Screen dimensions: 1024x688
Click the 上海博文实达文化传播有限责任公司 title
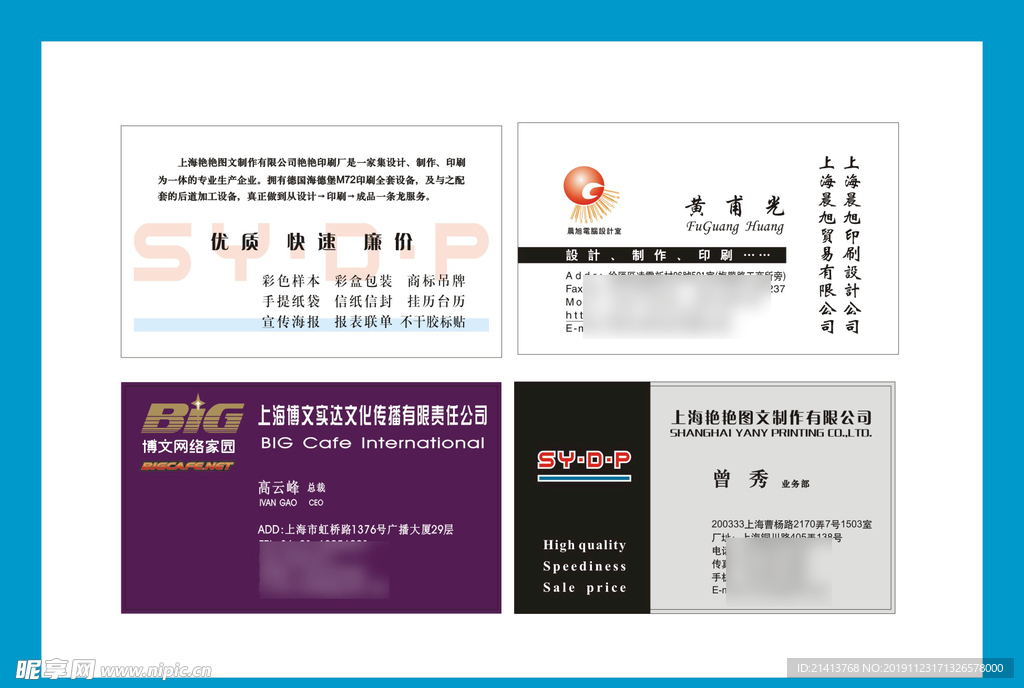(x=372, y=415)
